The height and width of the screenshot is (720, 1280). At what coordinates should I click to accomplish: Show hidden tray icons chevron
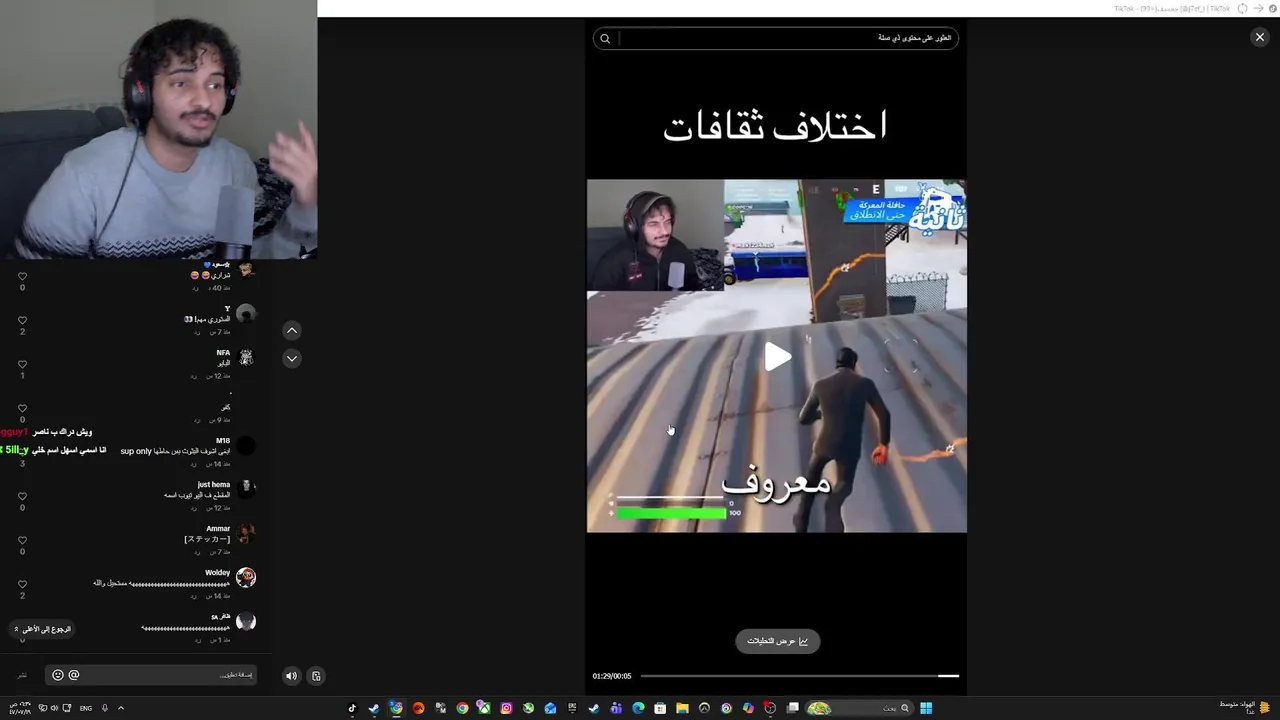[120, 708]
